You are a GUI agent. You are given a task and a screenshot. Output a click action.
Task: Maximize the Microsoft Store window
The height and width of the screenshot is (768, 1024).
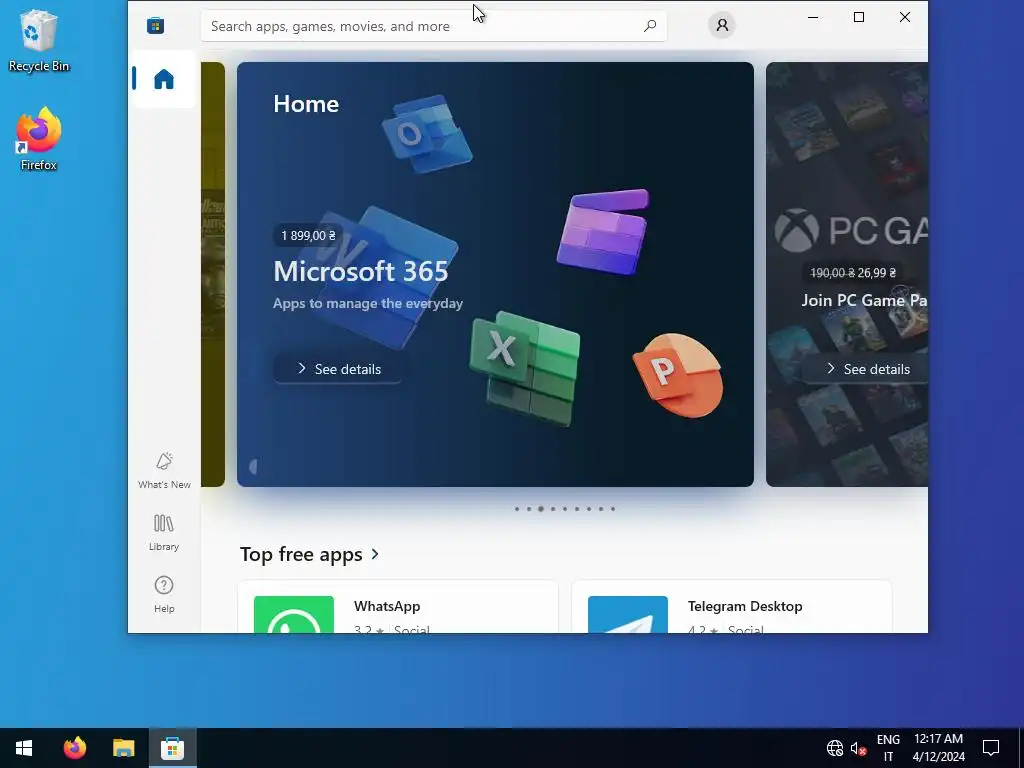859,17
